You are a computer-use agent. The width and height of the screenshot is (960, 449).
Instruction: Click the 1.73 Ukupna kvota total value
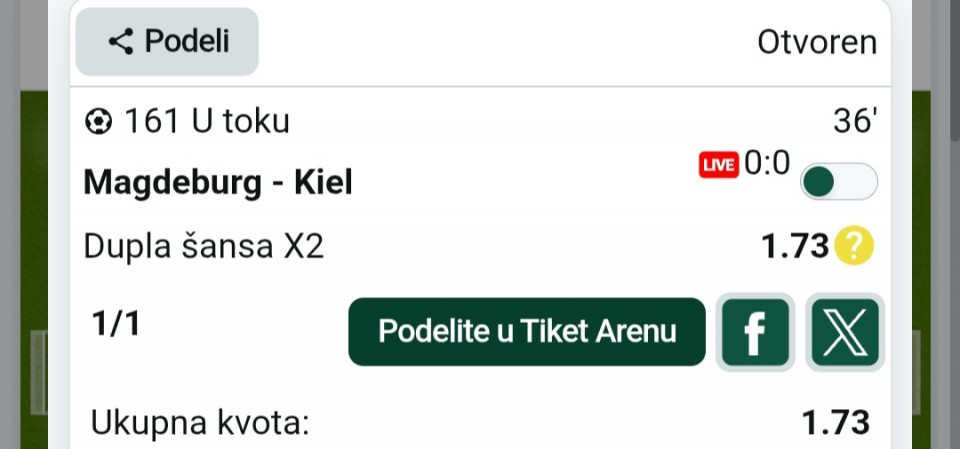point(836,423)
